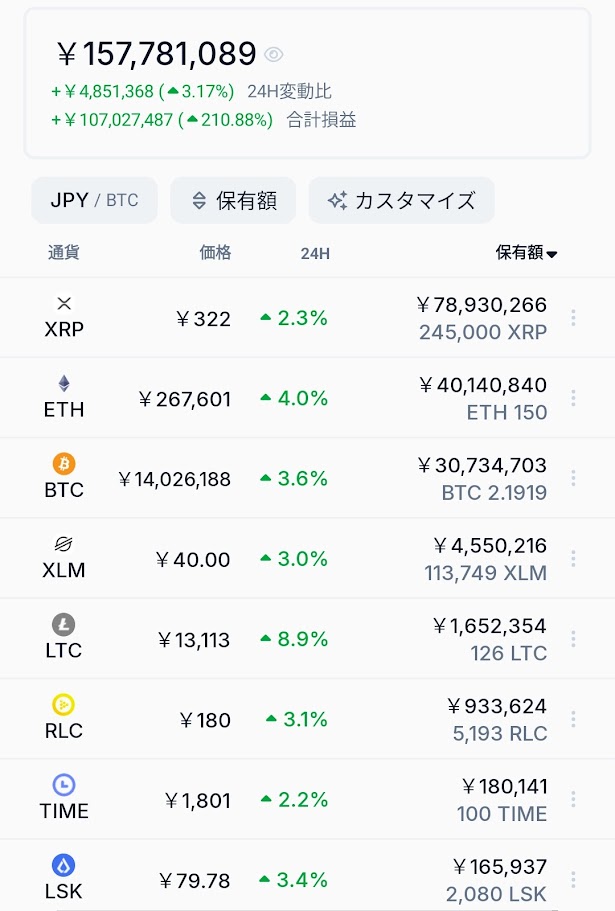The width and height of the screenshot is (615, 911).
Task: Click the XRP coin icon
Action: click(64, 303)
